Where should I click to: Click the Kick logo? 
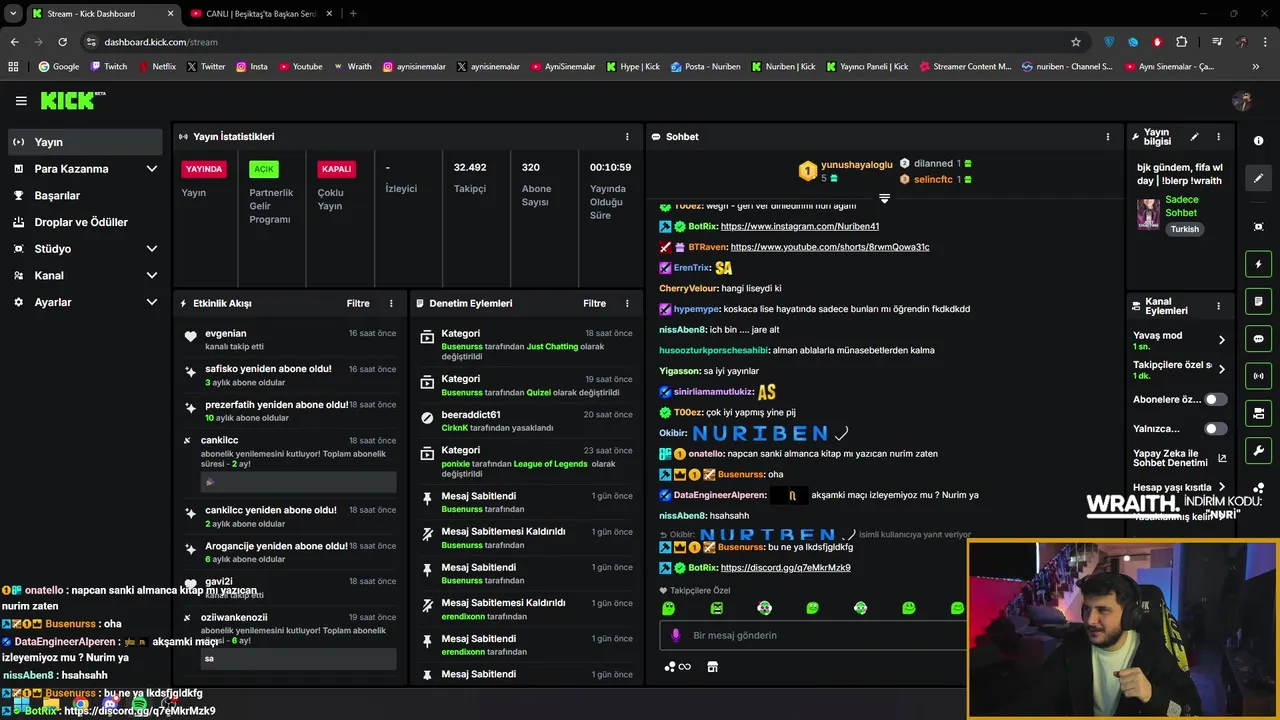point(72,100)
